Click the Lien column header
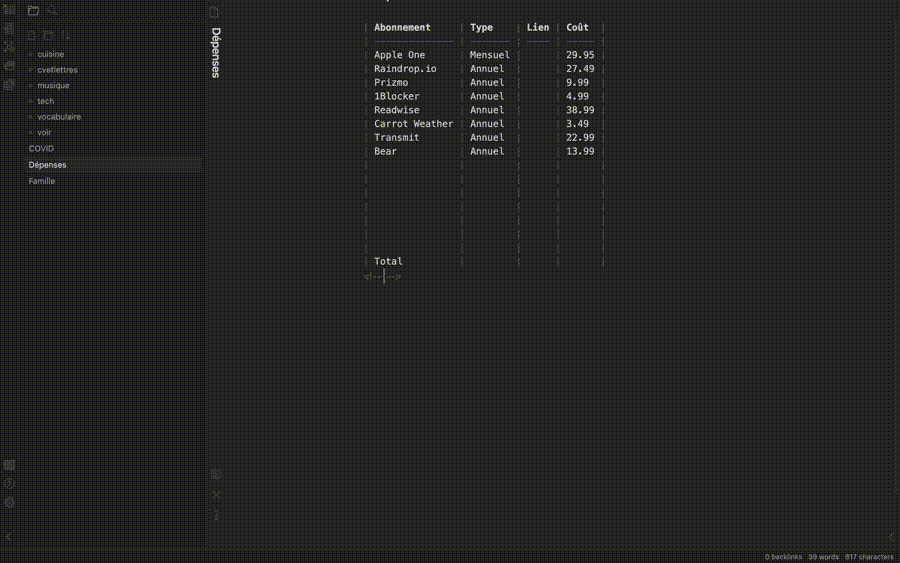Image resolution: width=900 pixels, height=563 pixels. pyautogui.click(x=538, y=28)
